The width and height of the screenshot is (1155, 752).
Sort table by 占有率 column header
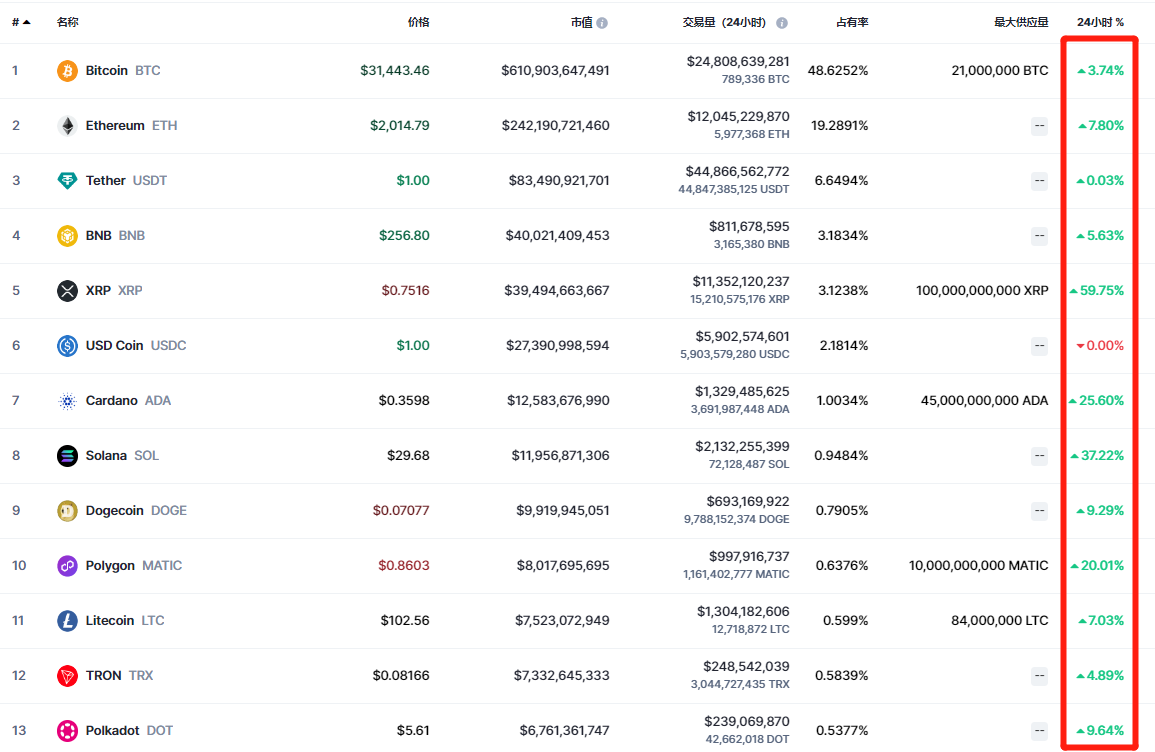(852, 22)
